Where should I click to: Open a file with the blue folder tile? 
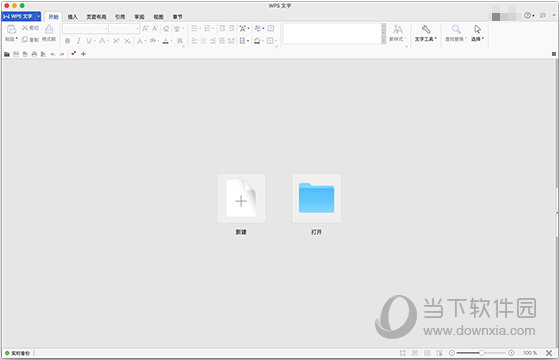tap(316, 198)
